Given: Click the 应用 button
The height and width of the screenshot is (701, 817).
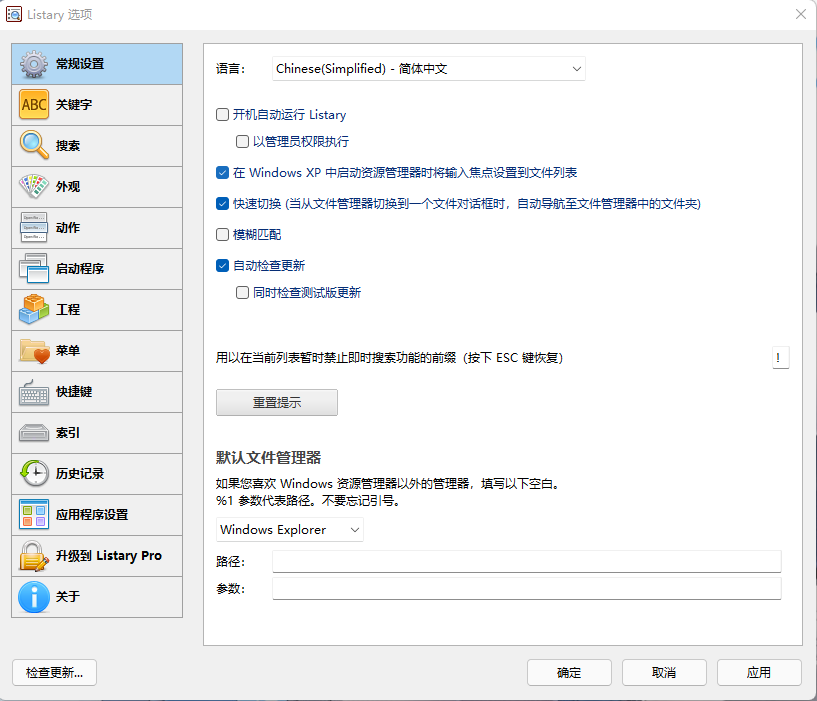Looking at the screenshot, I should click(759, 672).
